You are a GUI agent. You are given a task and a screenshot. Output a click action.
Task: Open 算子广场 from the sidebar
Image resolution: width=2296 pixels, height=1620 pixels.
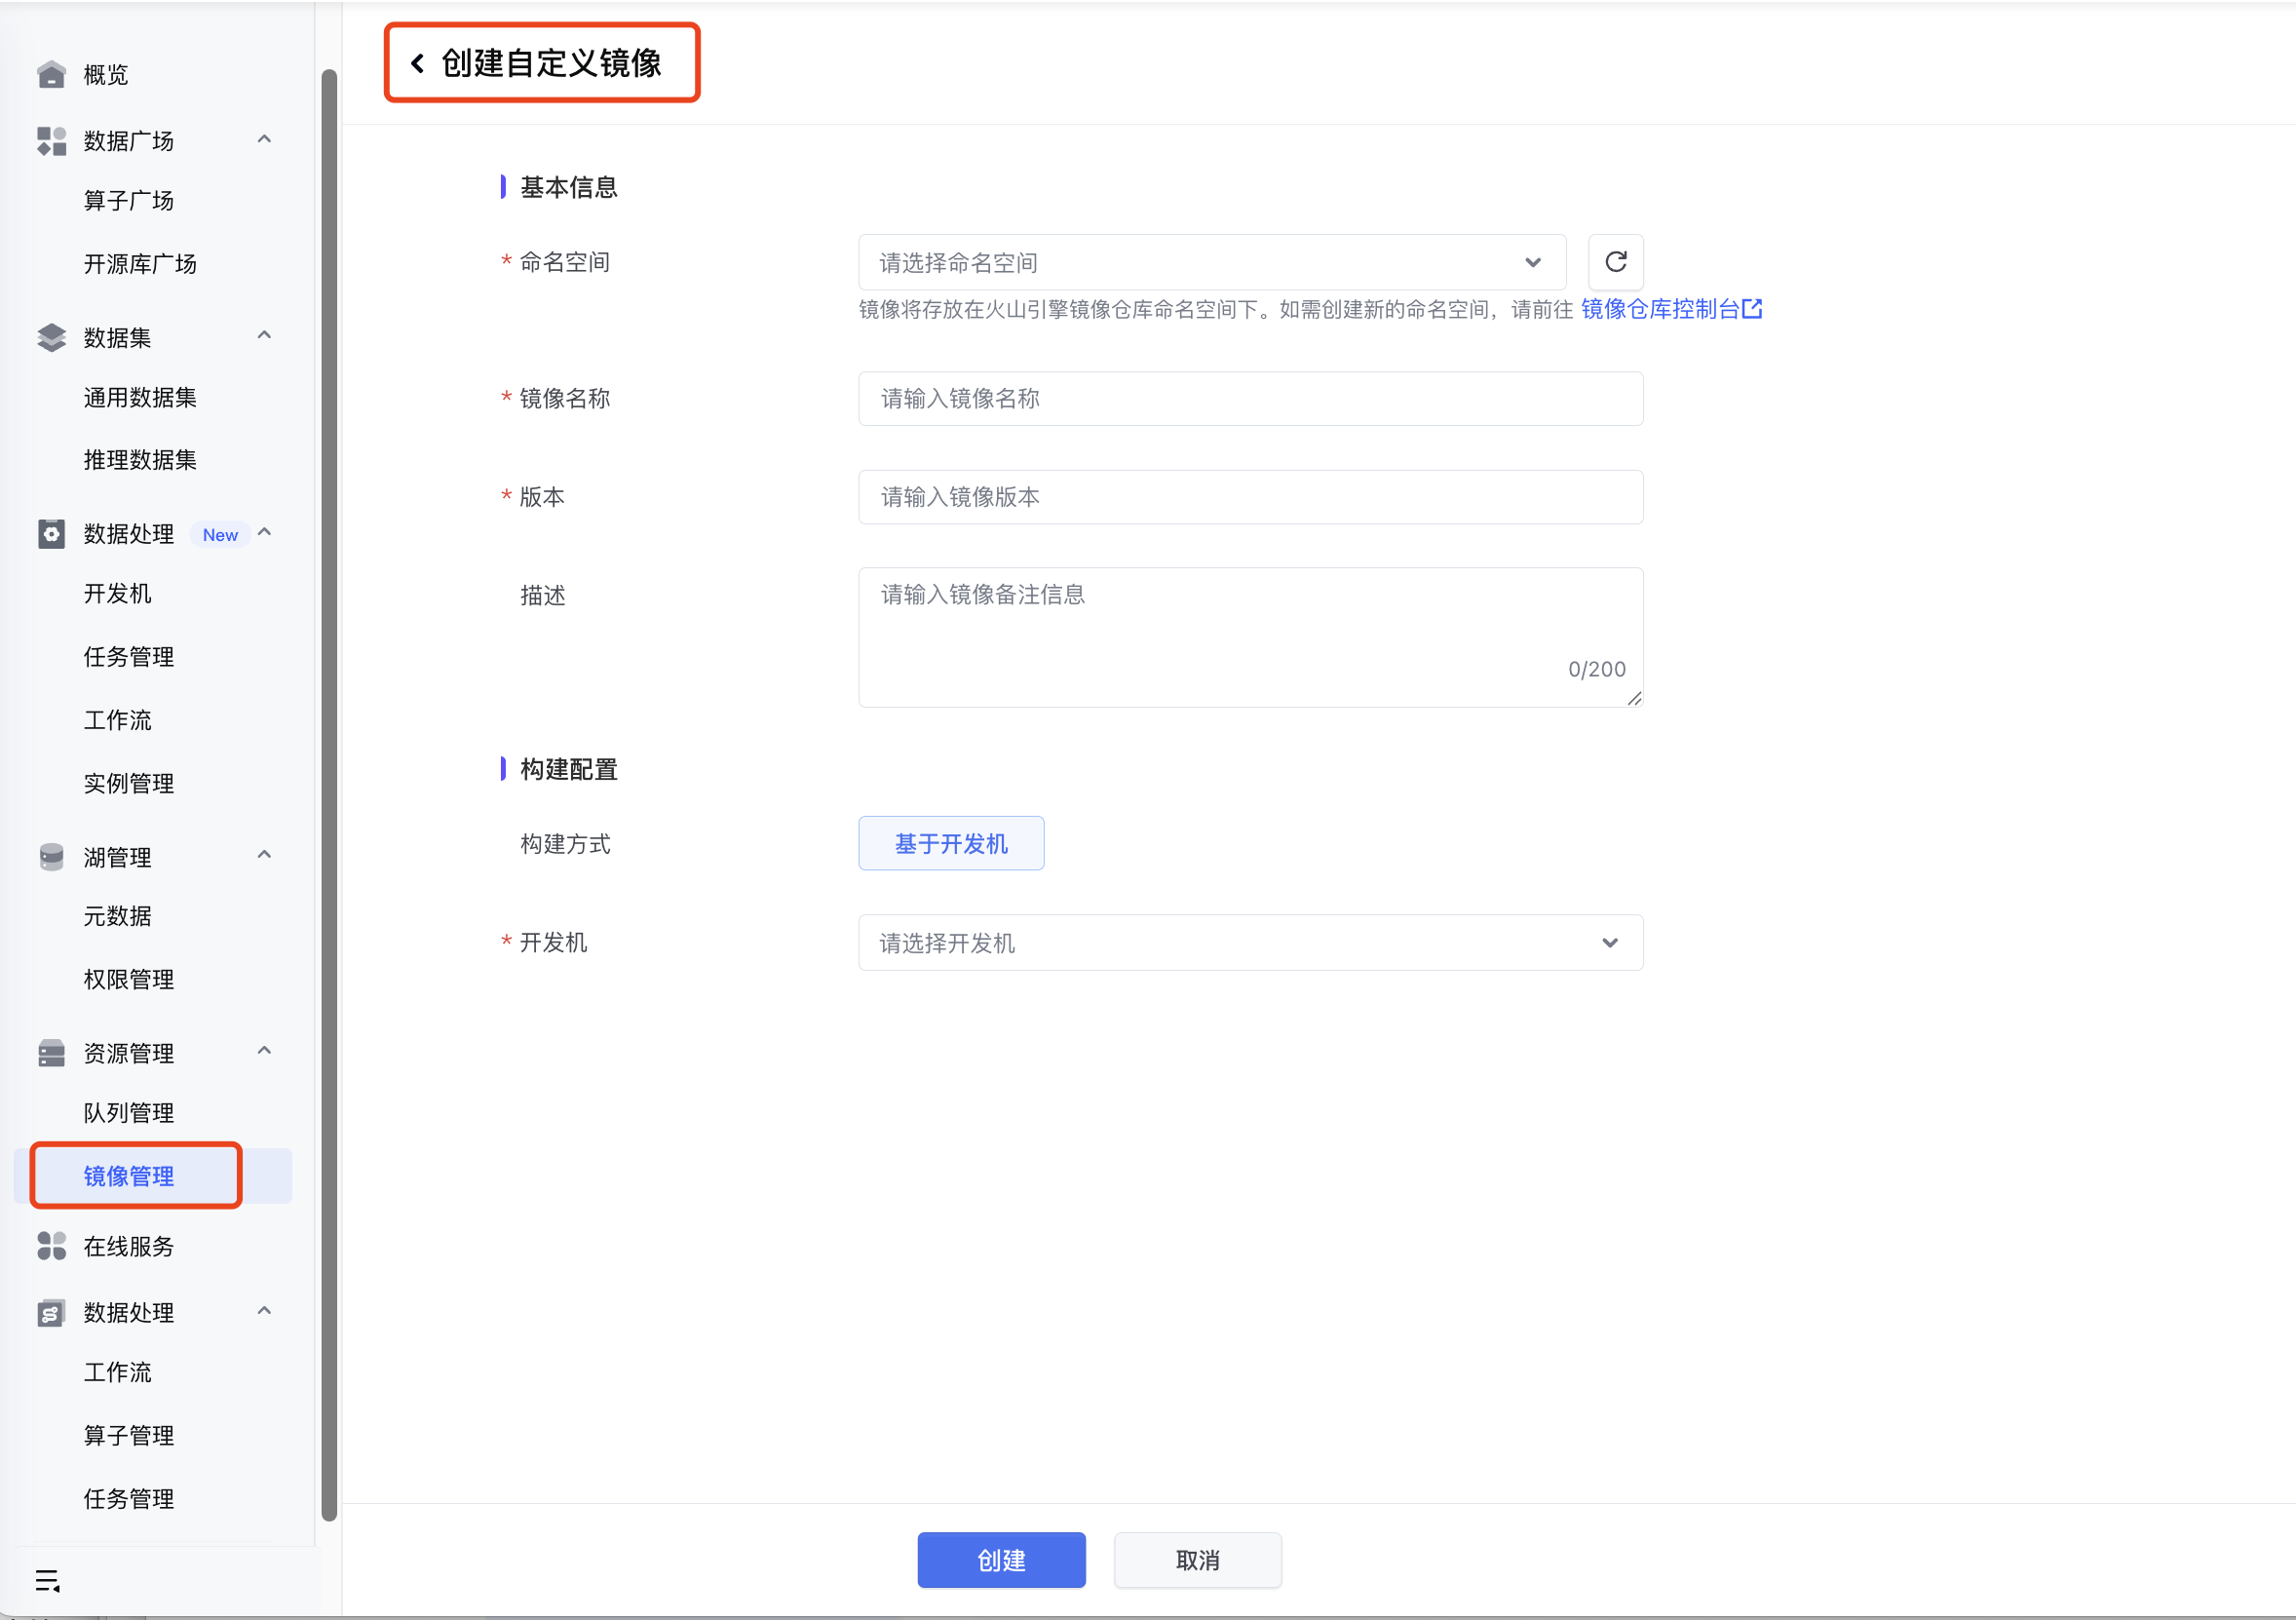pos(129,201)
